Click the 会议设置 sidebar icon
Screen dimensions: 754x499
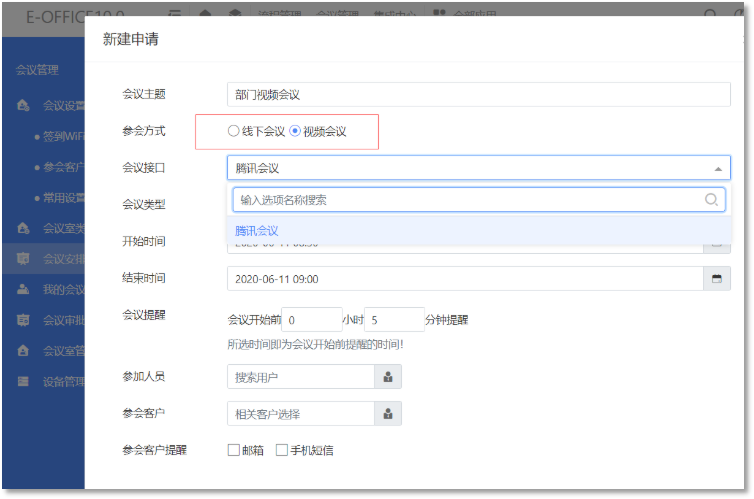(23, 105)
